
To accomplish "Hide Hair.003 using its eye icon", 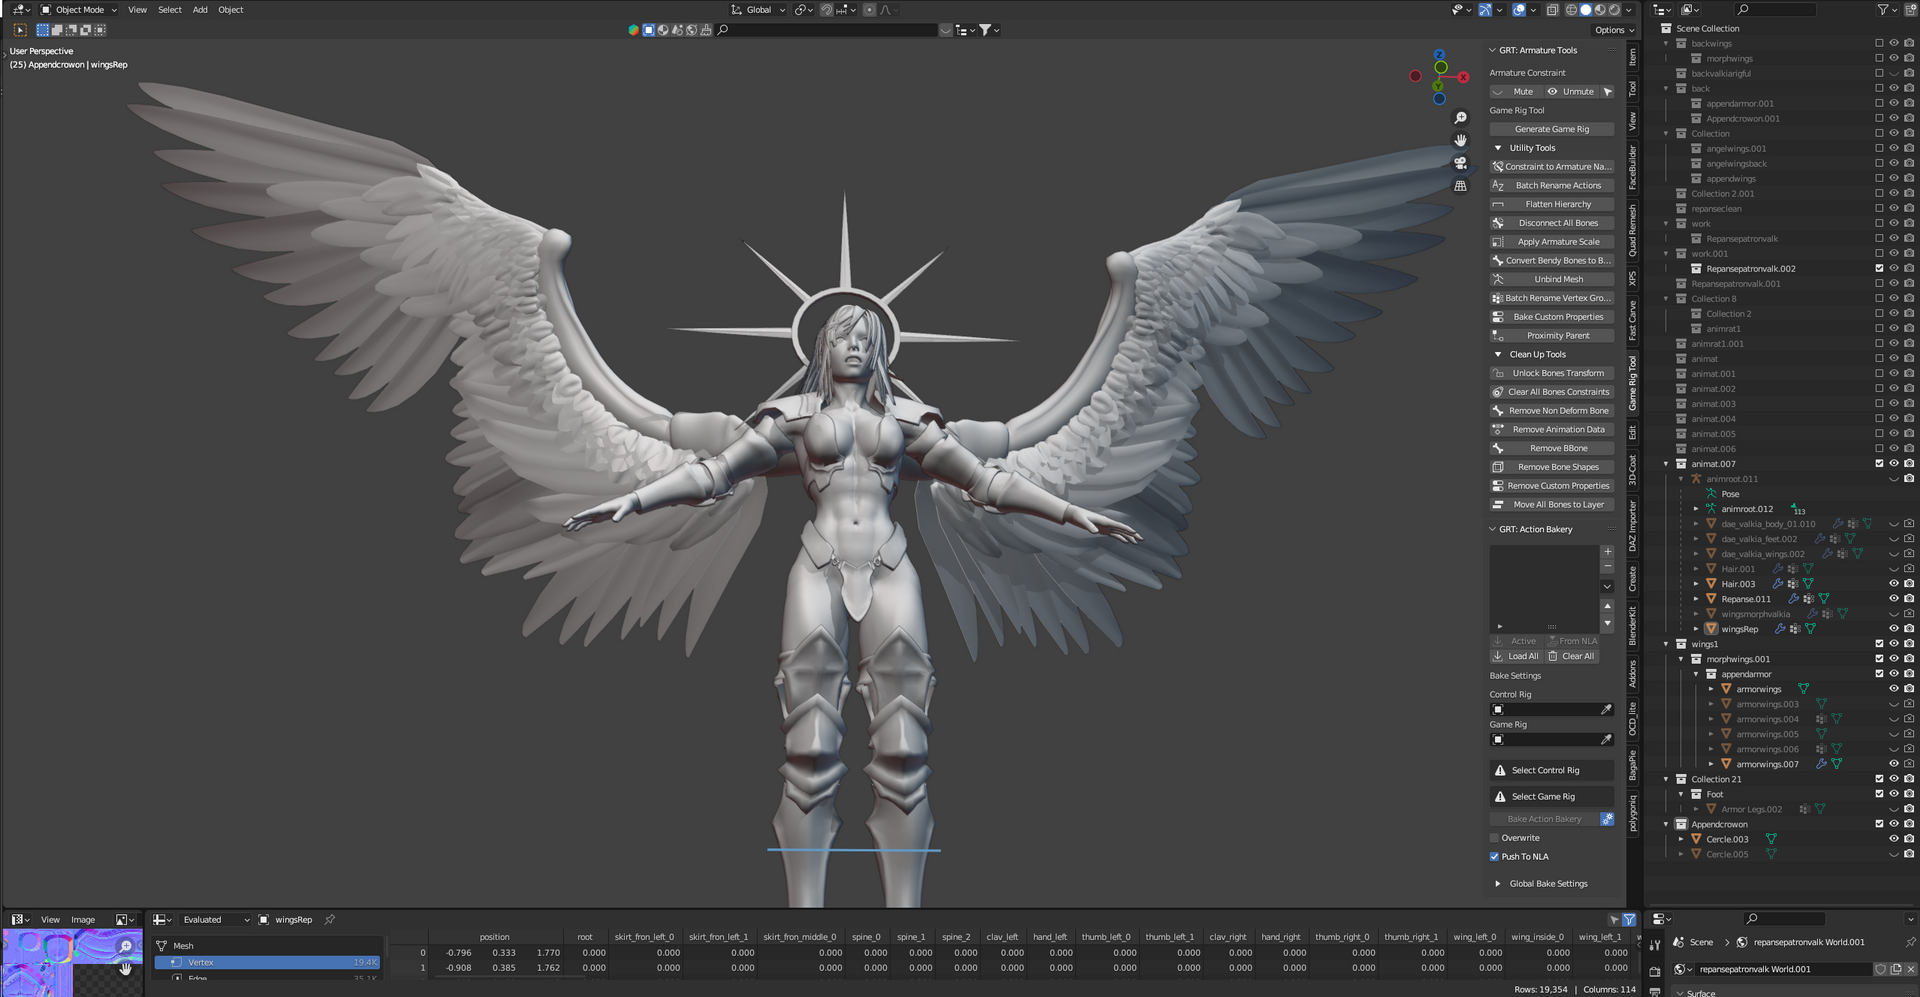I will (1893, 584).
